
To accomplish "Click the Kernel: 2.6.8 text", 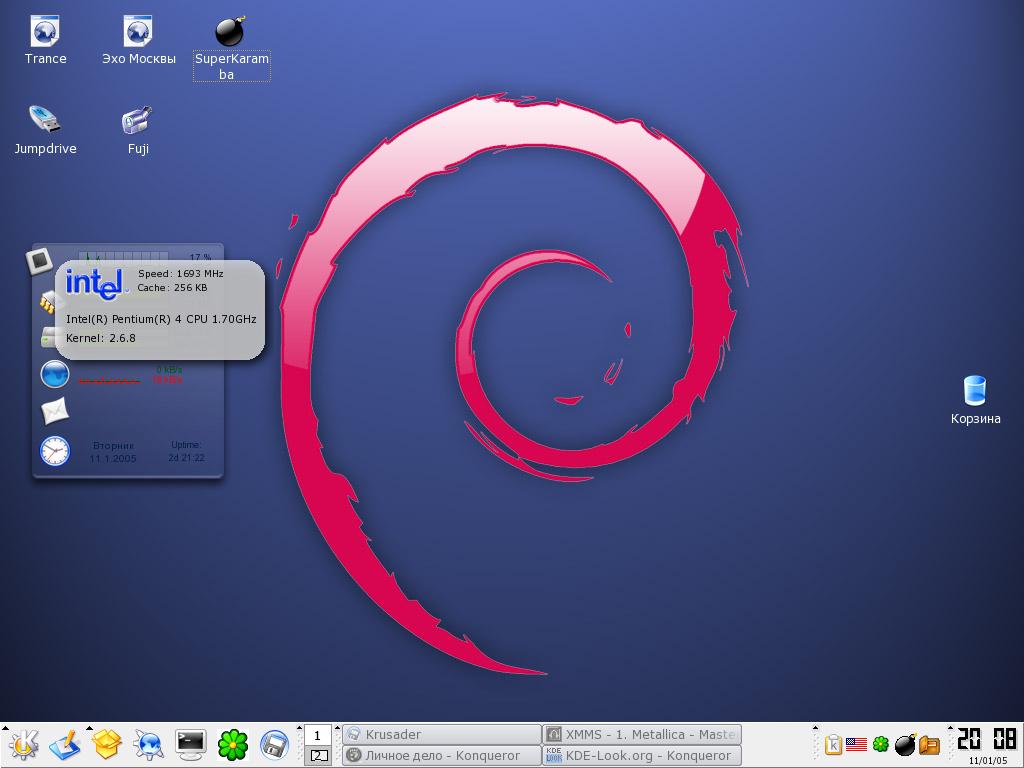I will coord(101,338).
